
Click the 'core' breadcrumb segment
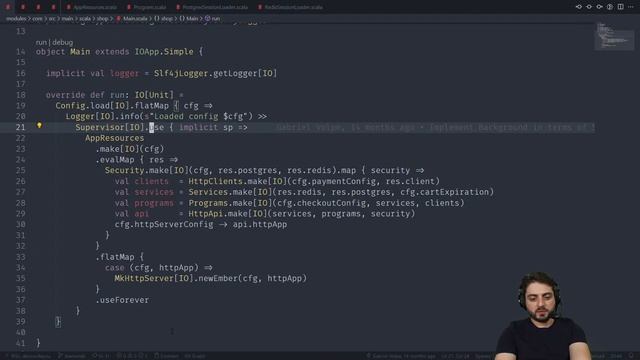pyautogui.click(x=37, y=18)
